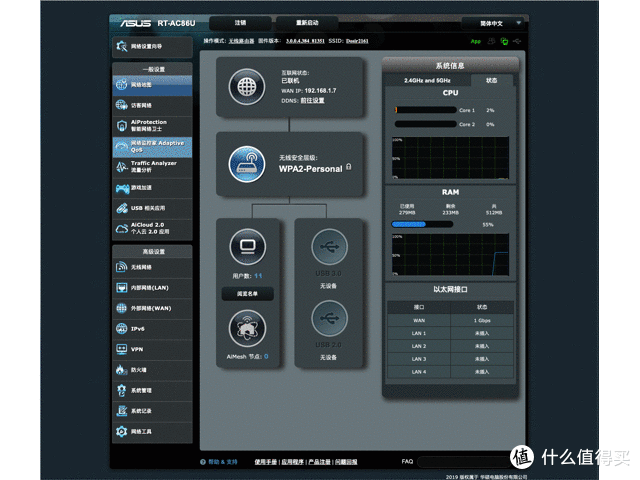Open the 网络设置向导 setup wizard
Viewport: 640px width, 480px height.
click(x=152, y=47)
